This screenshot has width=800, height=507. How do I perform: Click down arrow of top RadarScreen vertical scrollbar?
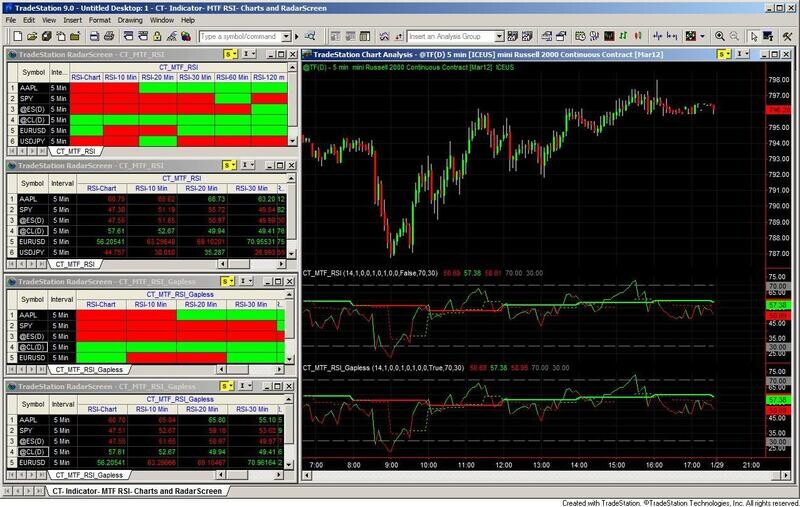pyautogui.click(x=292, y=141)
